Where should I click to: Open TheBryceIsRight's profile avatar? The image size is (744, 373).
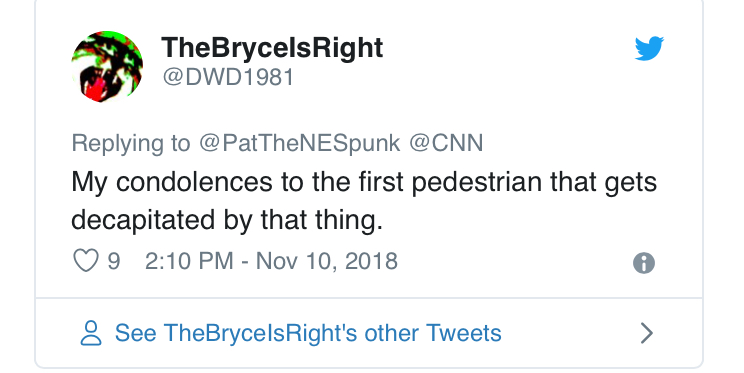pyautogui.click(x=107, y=66)
